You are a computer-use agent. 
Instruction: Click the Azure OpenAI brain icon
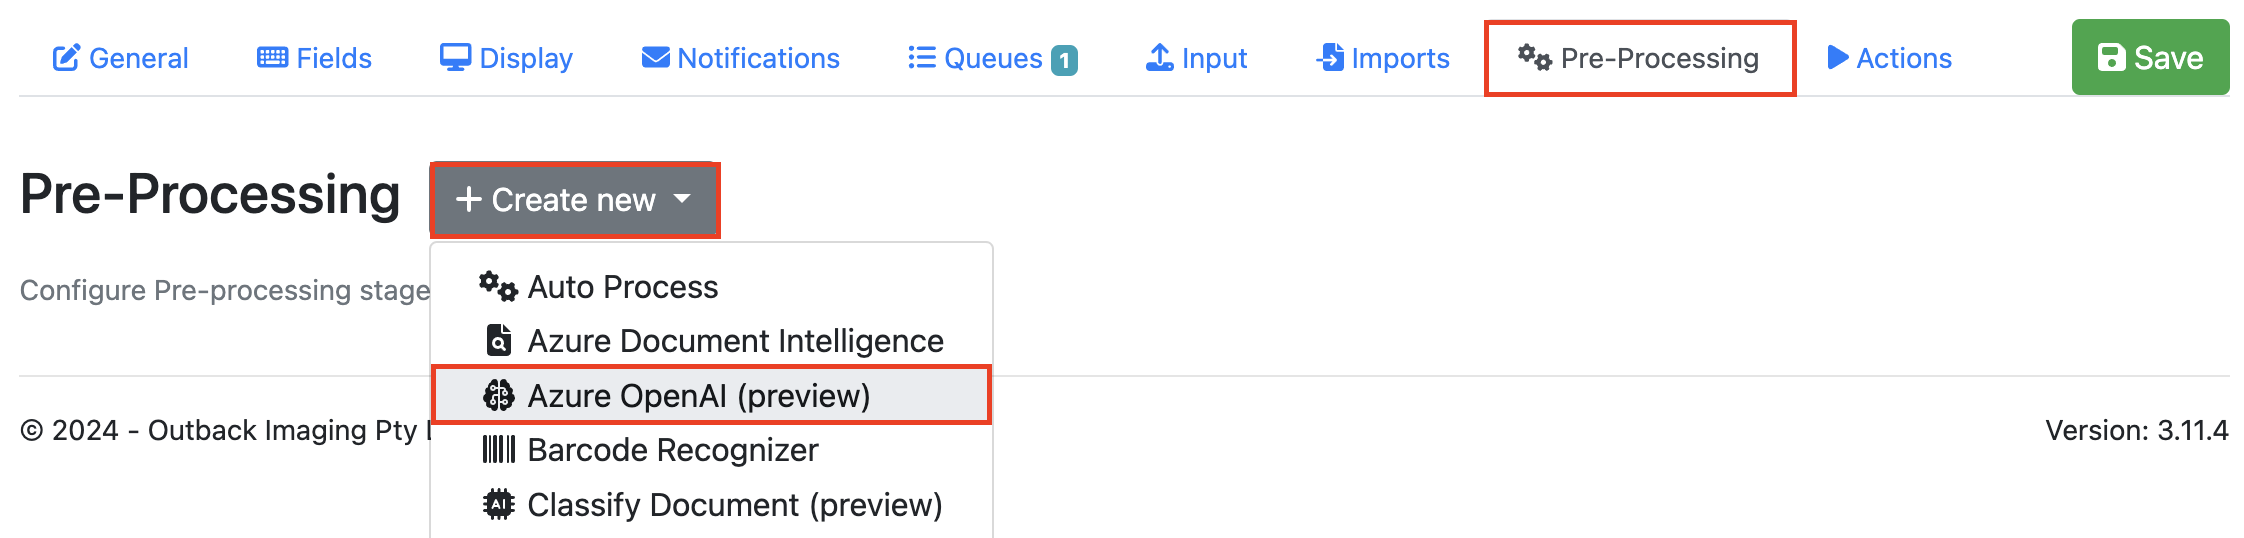pyautogui.click(x=498, y=396)
